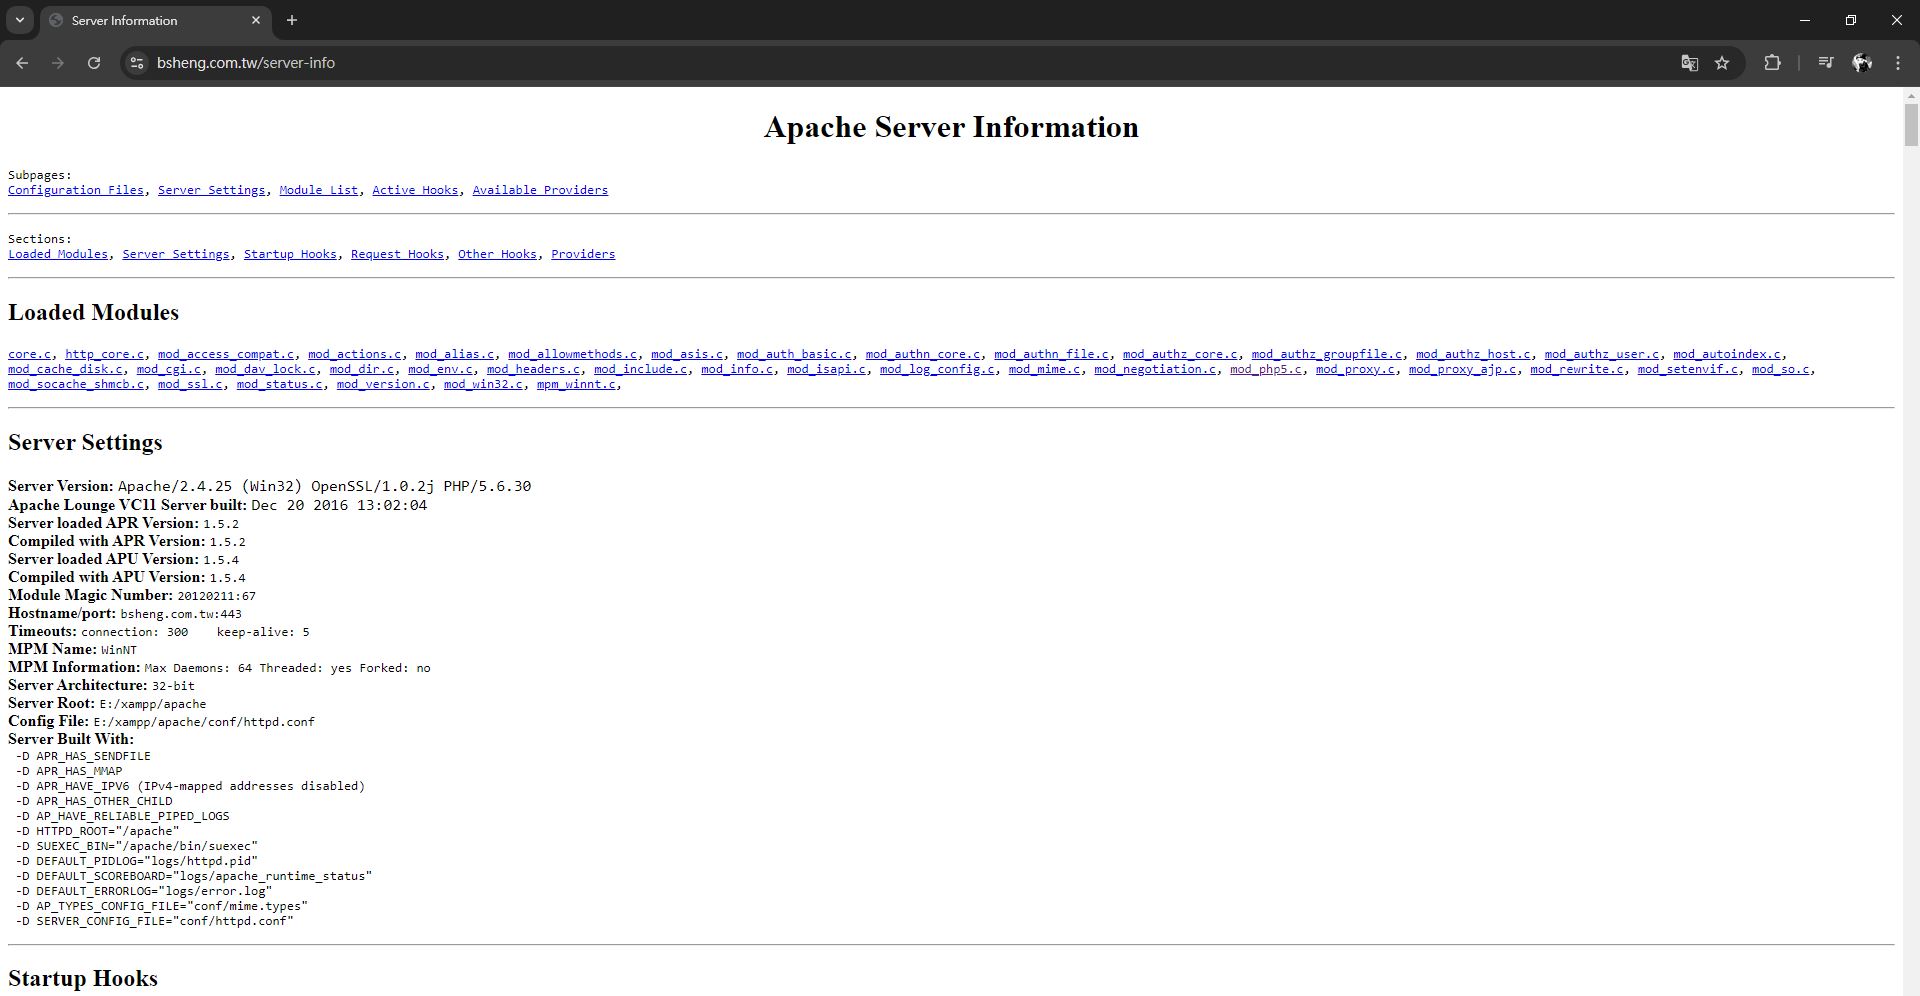1920x996 pixels.
Task: Open mod_headers.c module link
Action: [x=534, y=369]
